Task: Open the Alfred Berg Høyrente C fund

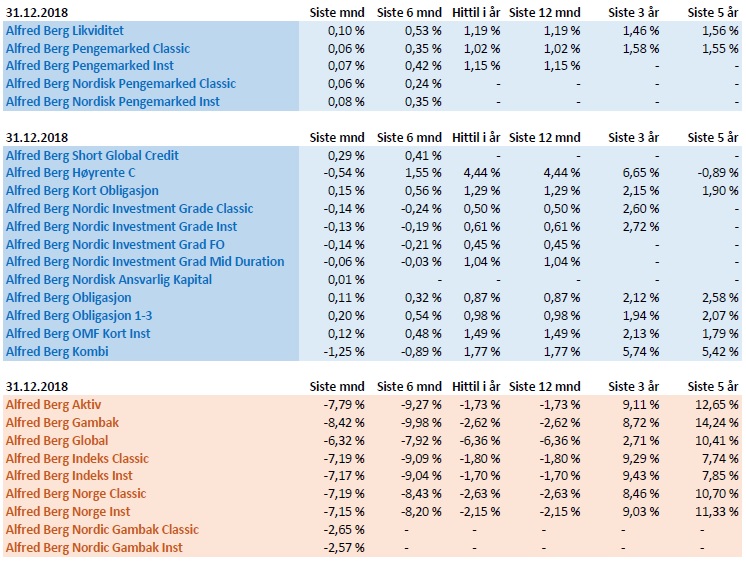Action: coord(70,173)
